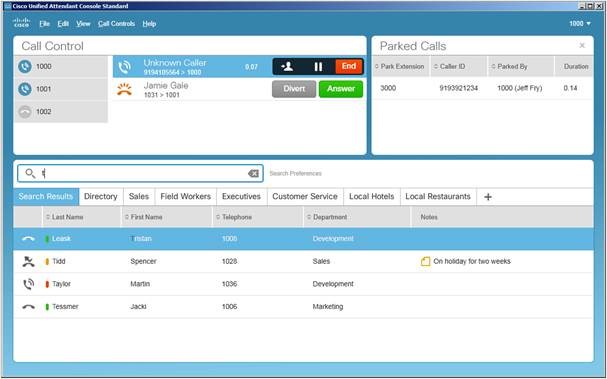This screenshot has height=379, width=607.
Task: Click Unknown Caller name text
Action: coord(175,63)
